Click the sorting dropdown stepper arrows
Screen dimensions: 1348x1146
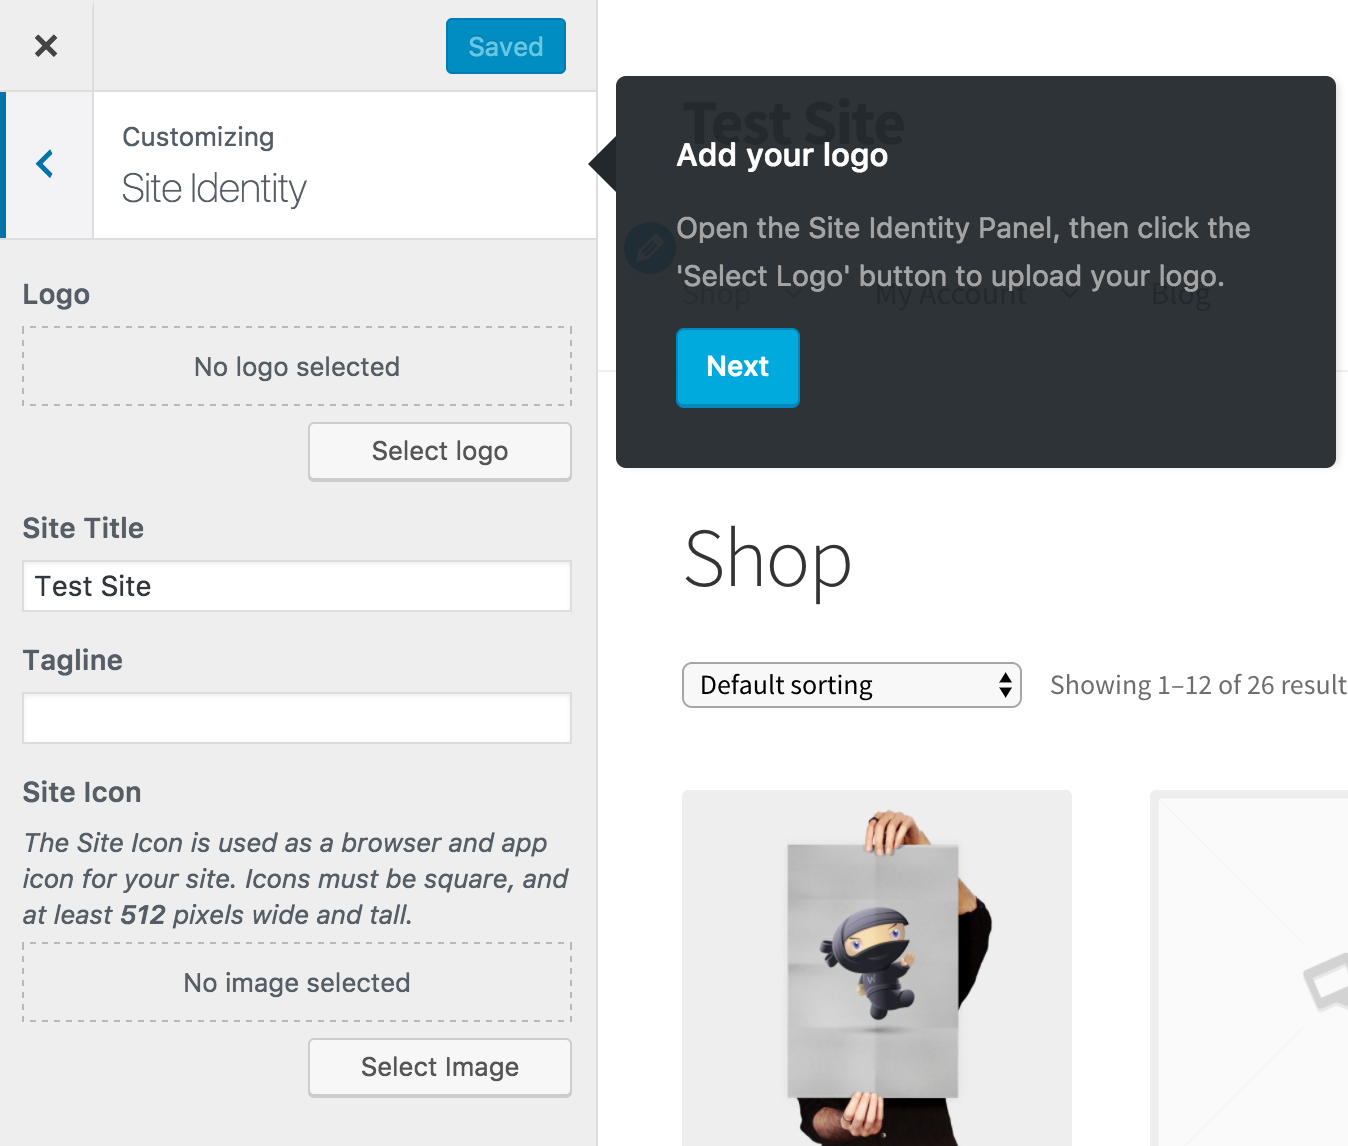pos(1004,685)
